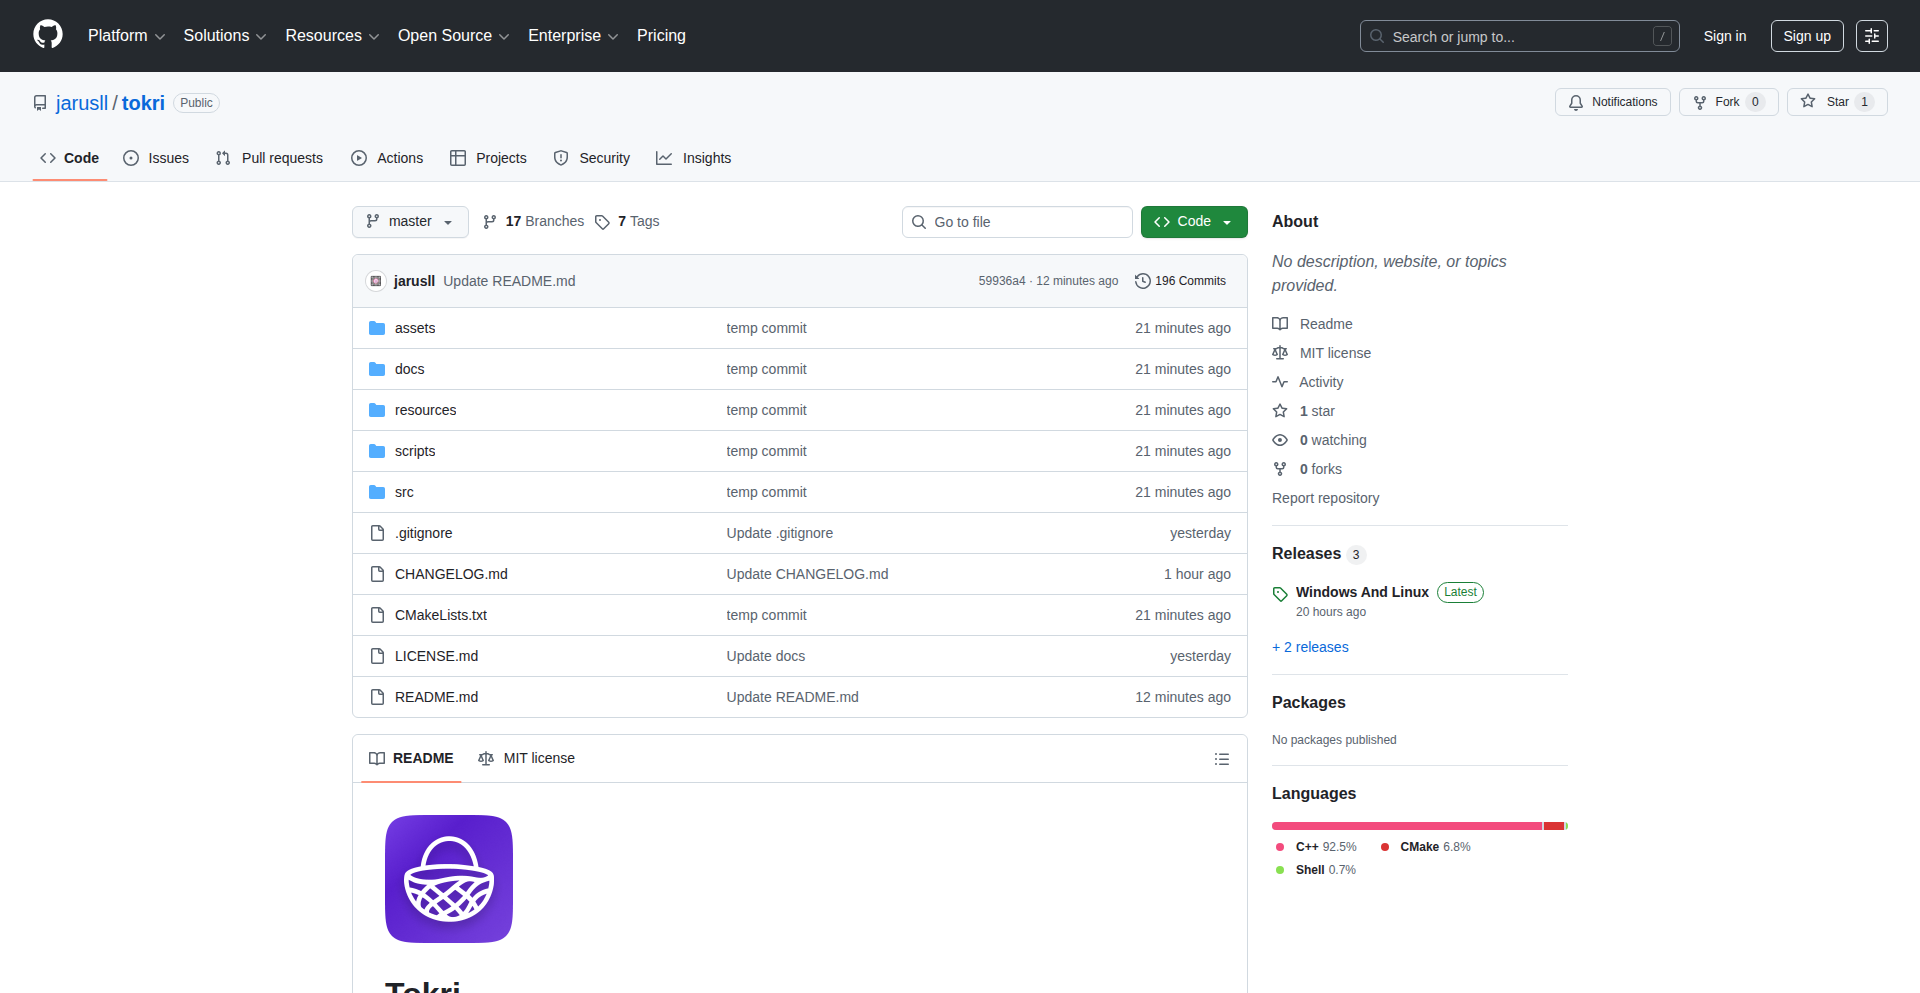Open the README outline list icon

pyautogui.click(x=1221, y=759)
